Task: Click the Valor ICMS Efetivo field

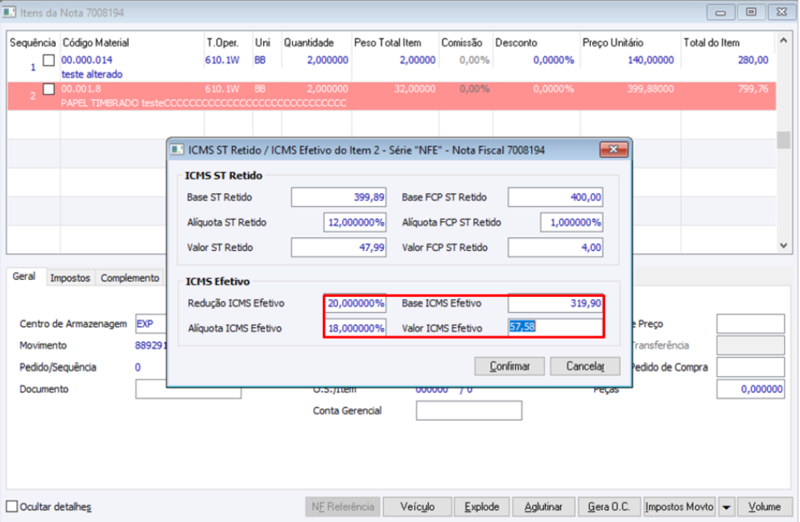Action: pos(555,327)
